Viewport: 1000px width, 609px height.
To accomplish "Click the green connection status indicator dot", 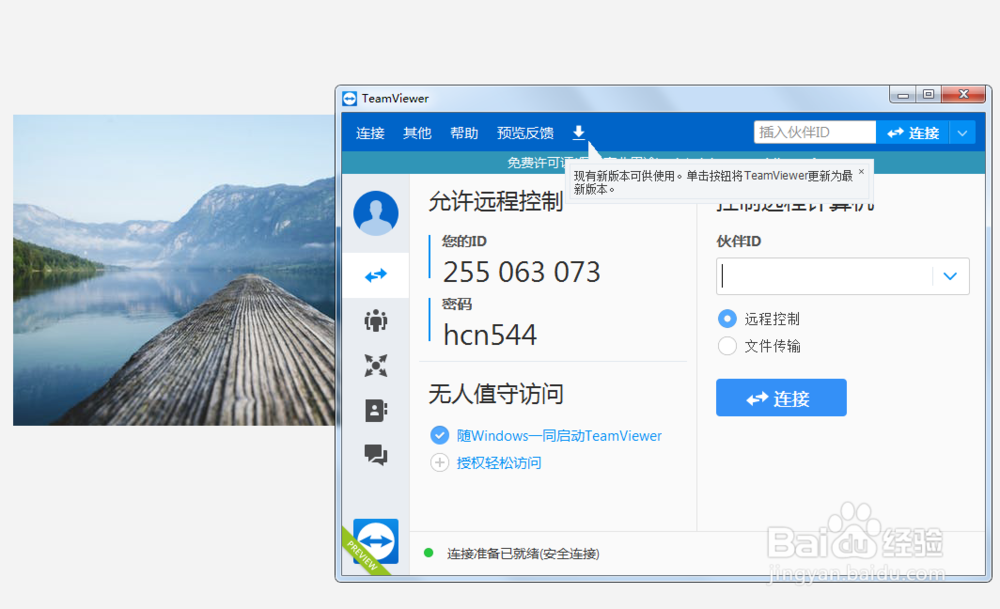I will (x=430, y=552).
